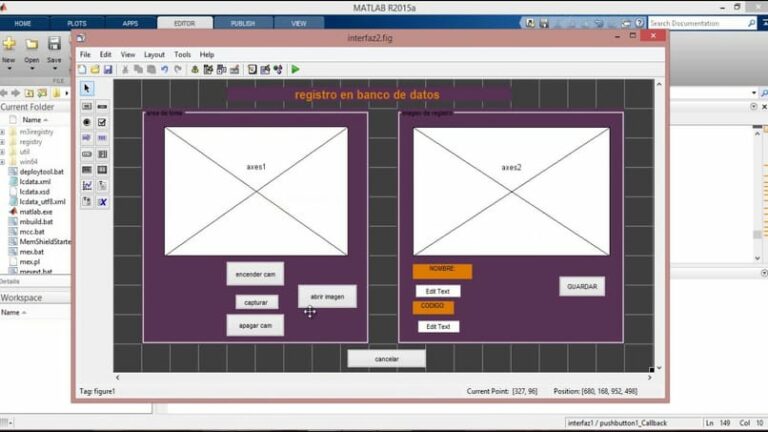
Task: Click the GUARDAR button
Action: pos(582,286)
